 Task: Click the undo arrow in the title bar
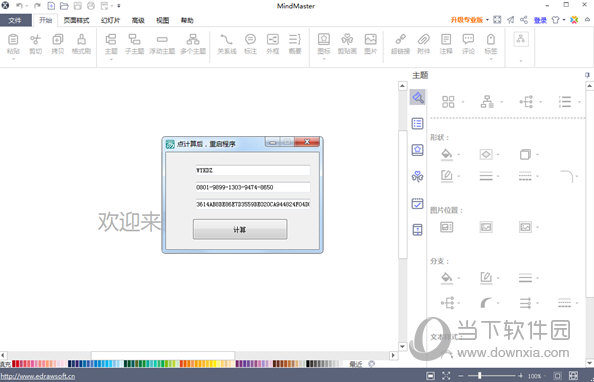(19, 6)
